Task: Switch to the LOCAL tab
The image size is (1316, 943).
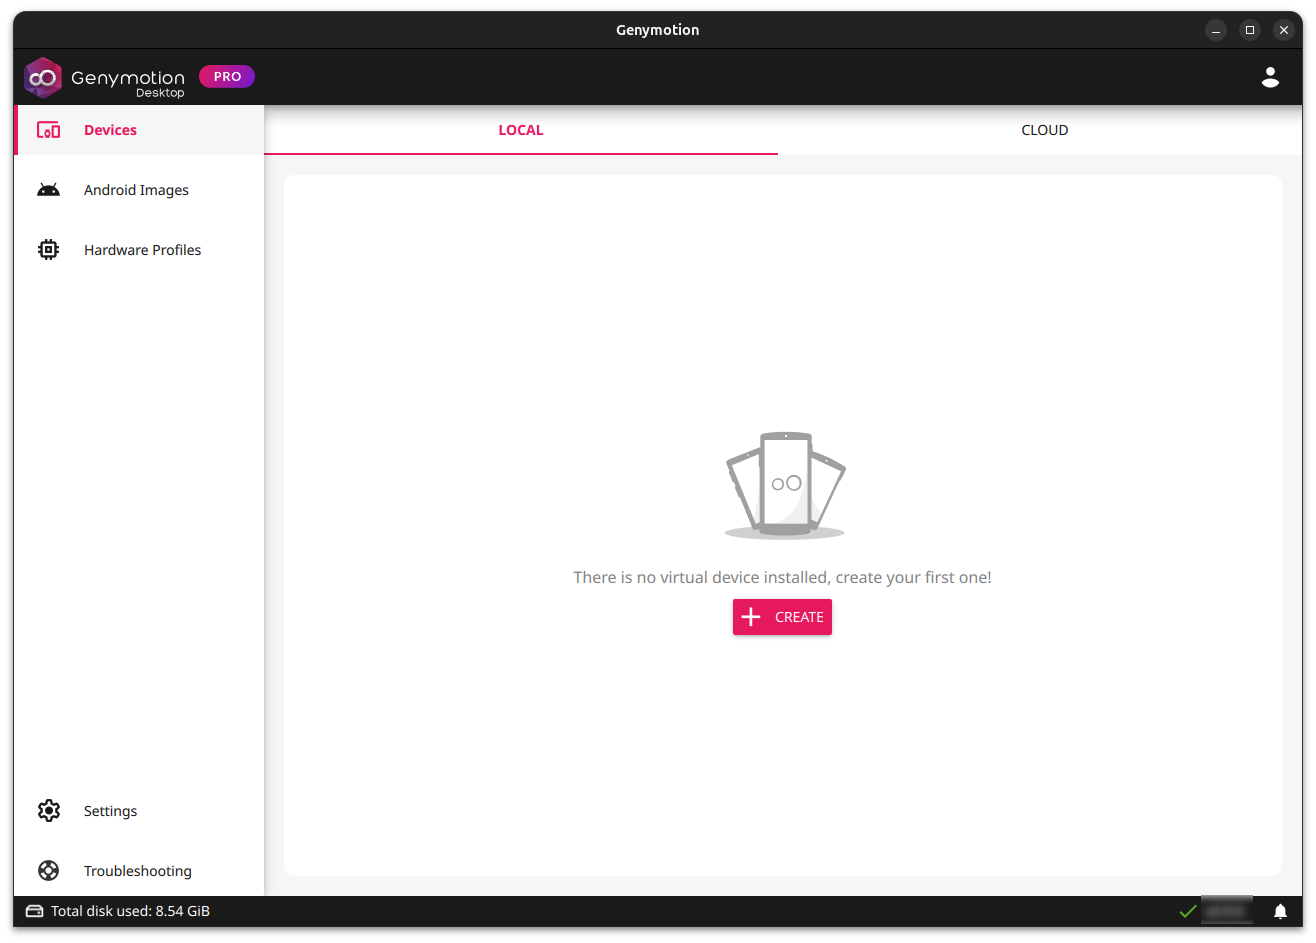Action: pyautogui.click(x=520, y=130)
